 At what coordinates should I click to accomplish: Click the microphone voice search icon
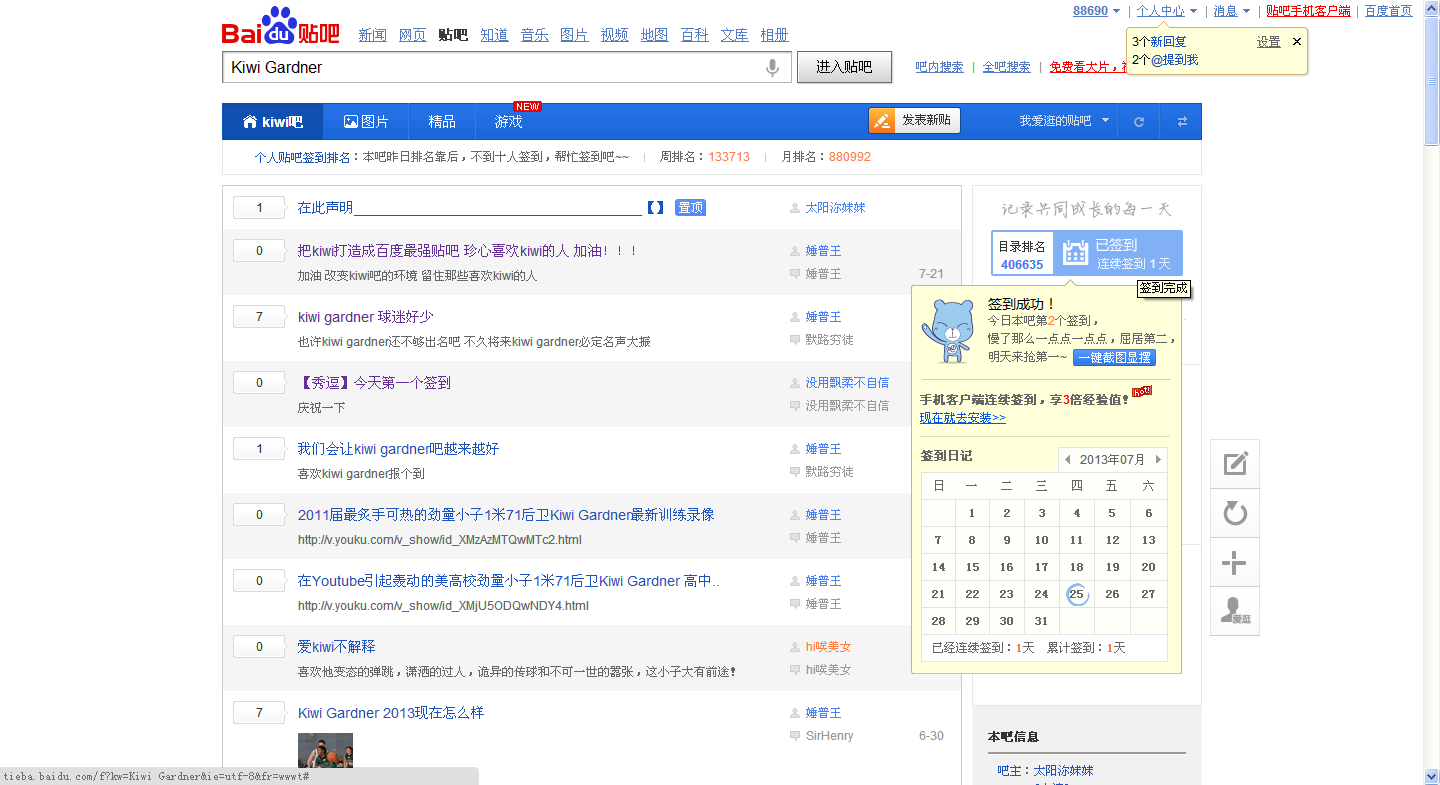point(772,67)
